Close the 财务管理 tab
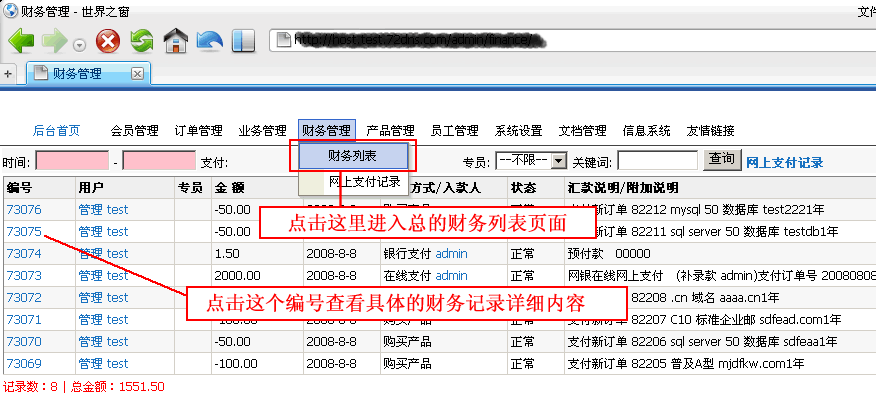 [137, 73]
